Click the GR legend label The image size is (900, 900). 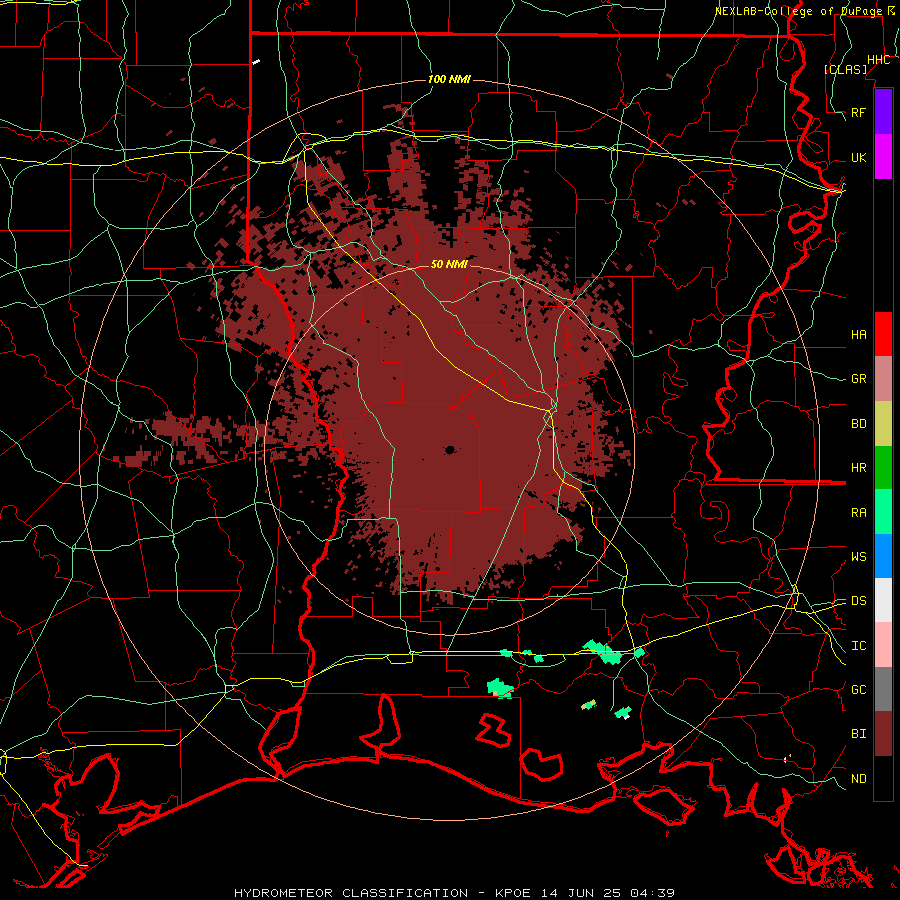[x=858, y=379]
